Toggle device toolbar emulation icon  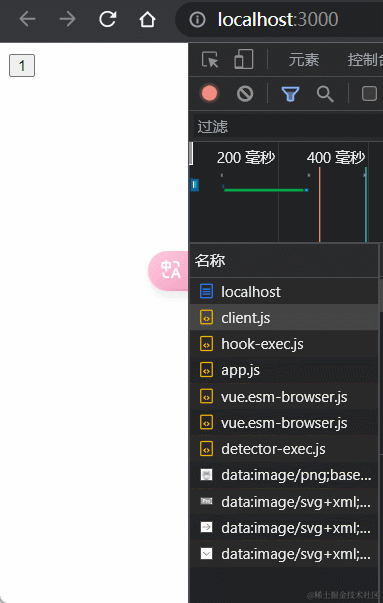pos(244,59)
